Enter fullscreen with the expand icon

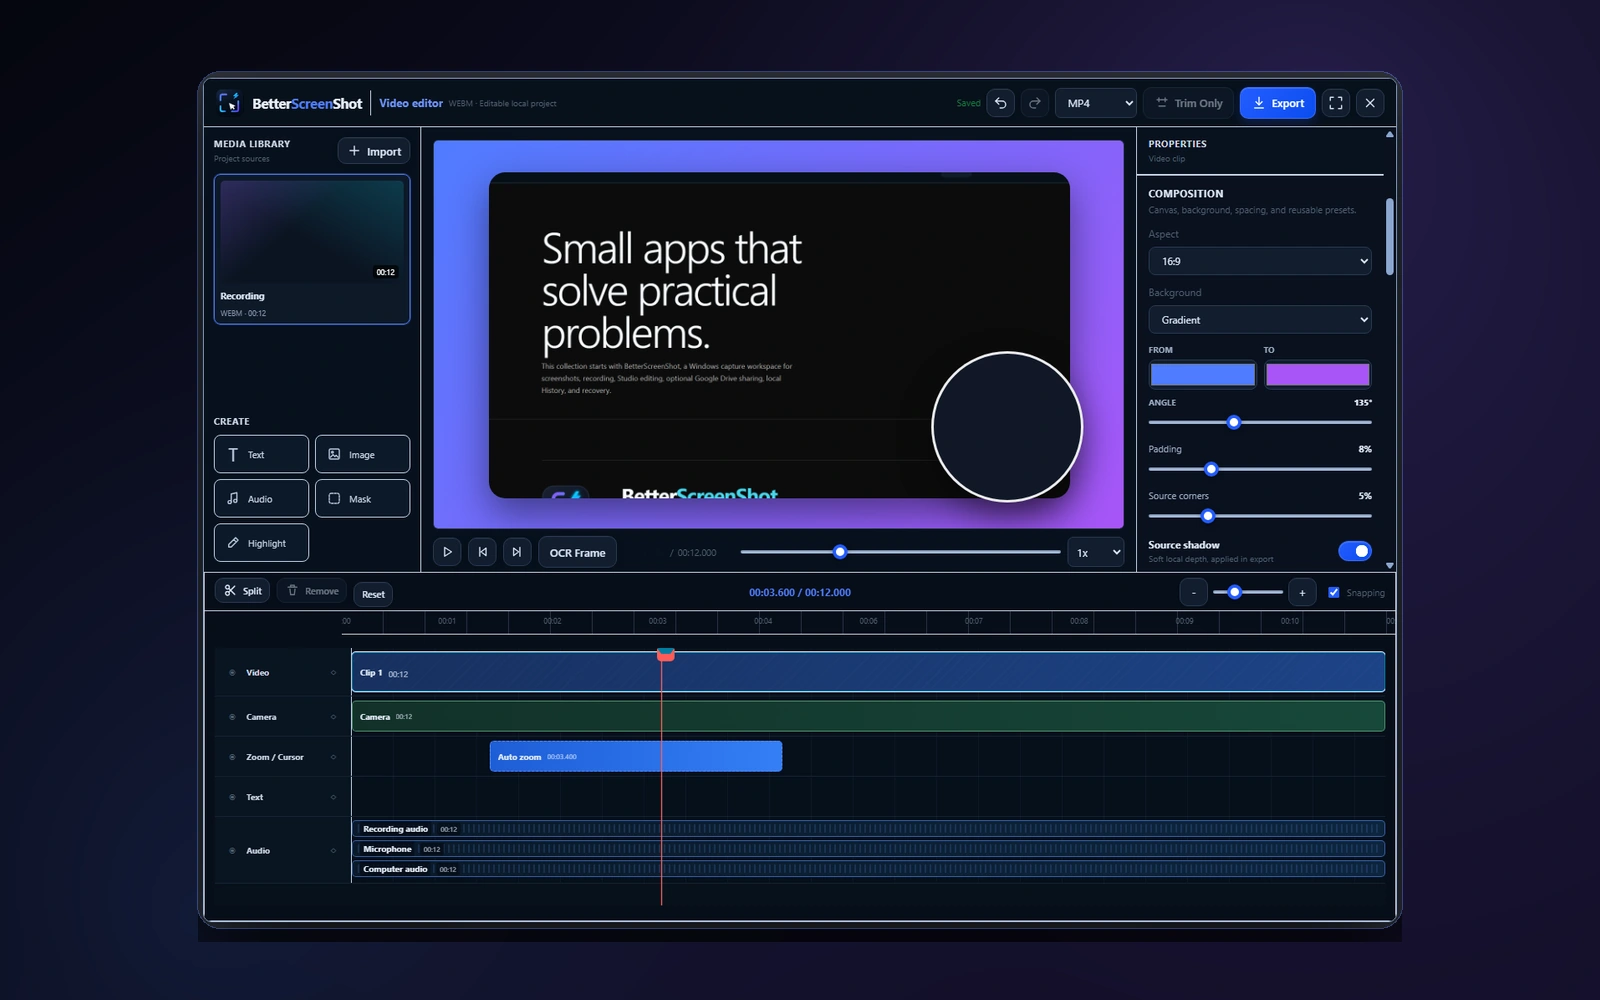1336,103
